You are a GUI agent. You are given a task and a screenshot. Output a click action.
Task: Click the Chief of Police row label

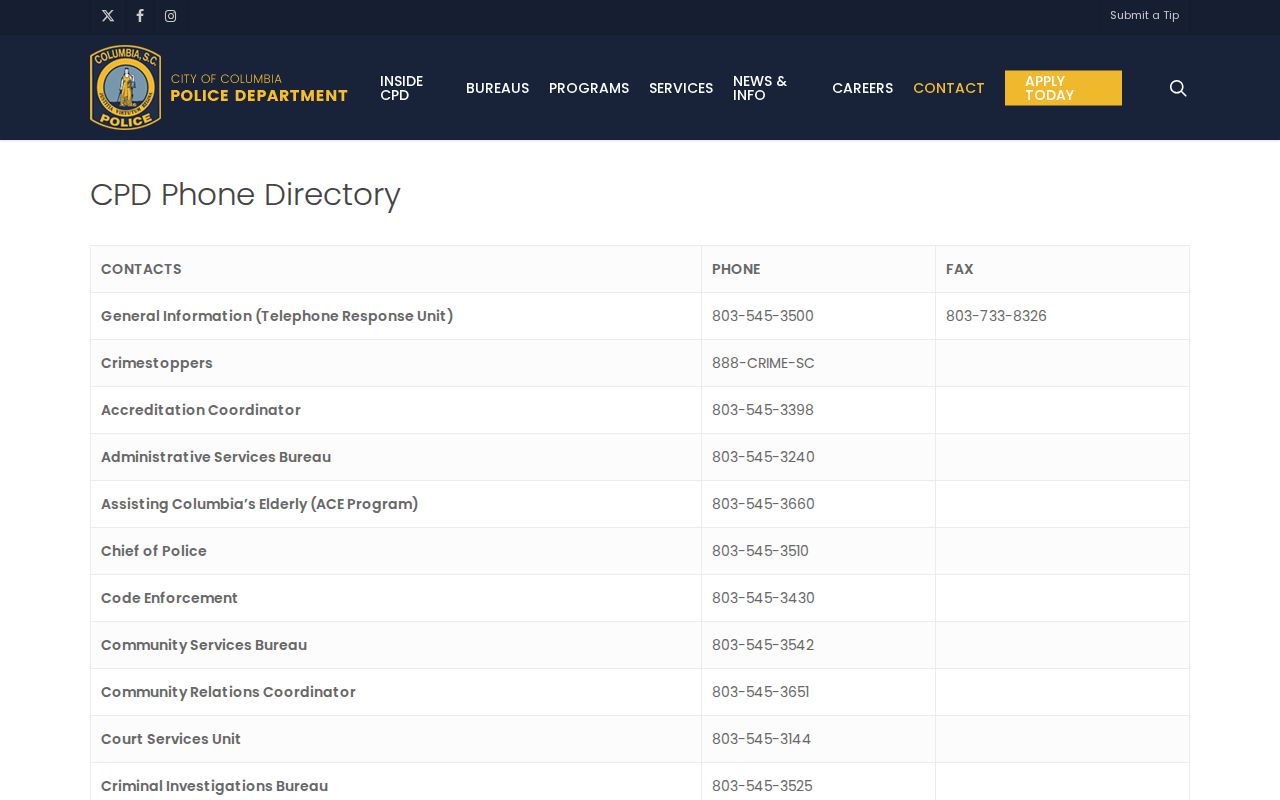point(154,551)
